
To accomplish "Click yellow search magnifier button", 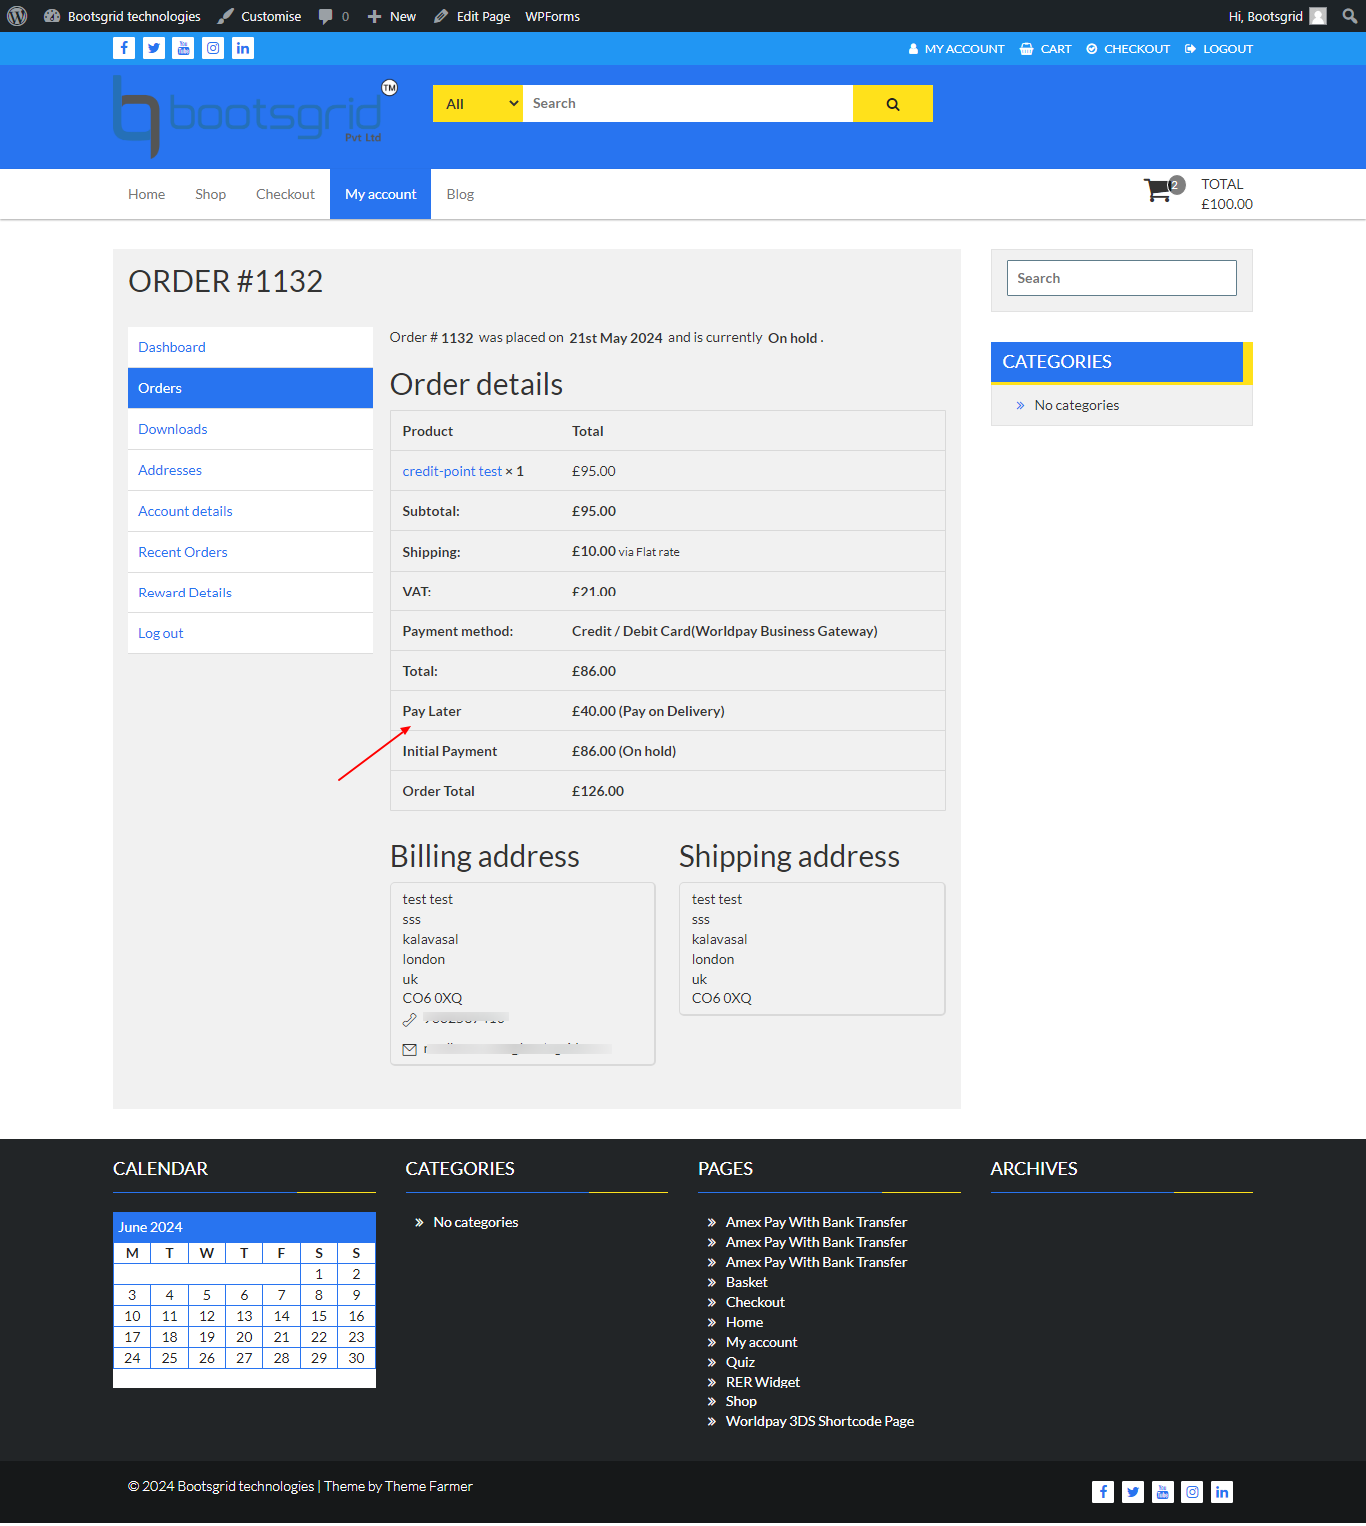I will pos(893,104).
